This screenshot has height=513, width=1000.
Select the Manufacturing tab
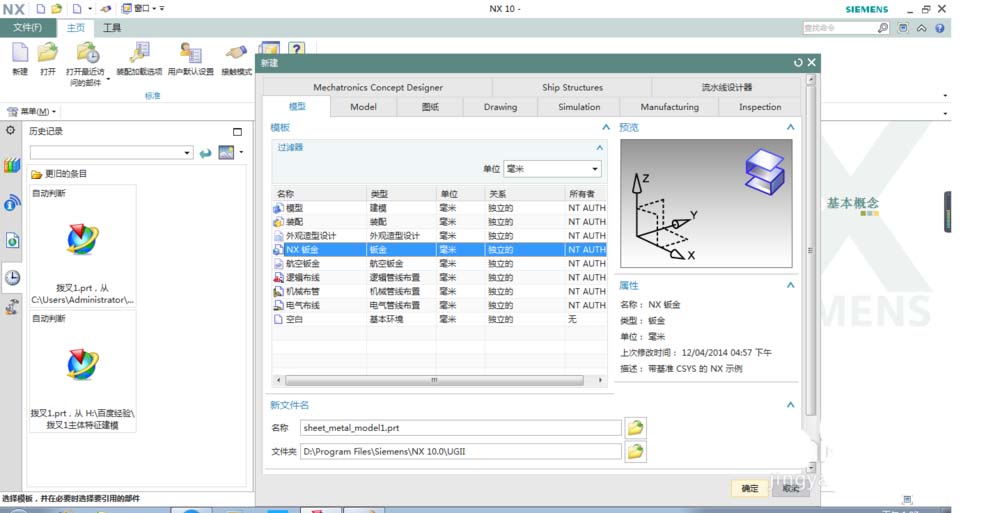tap(670, 107)
